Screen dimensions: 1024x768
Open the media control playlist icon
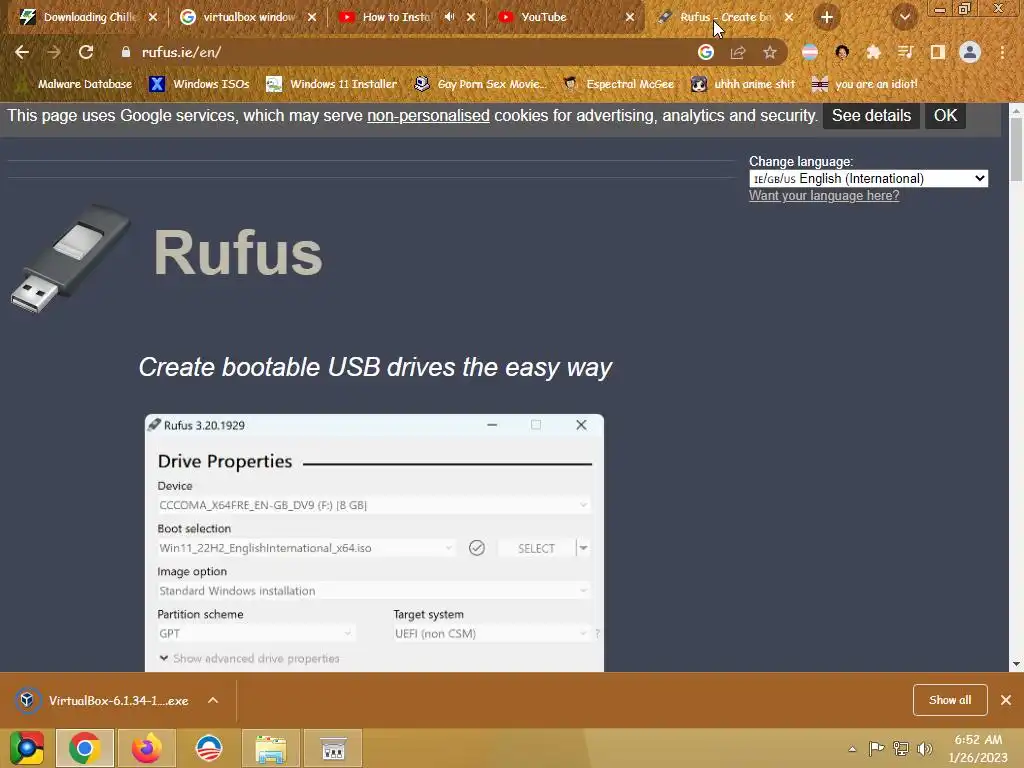(x=905, y=52)
